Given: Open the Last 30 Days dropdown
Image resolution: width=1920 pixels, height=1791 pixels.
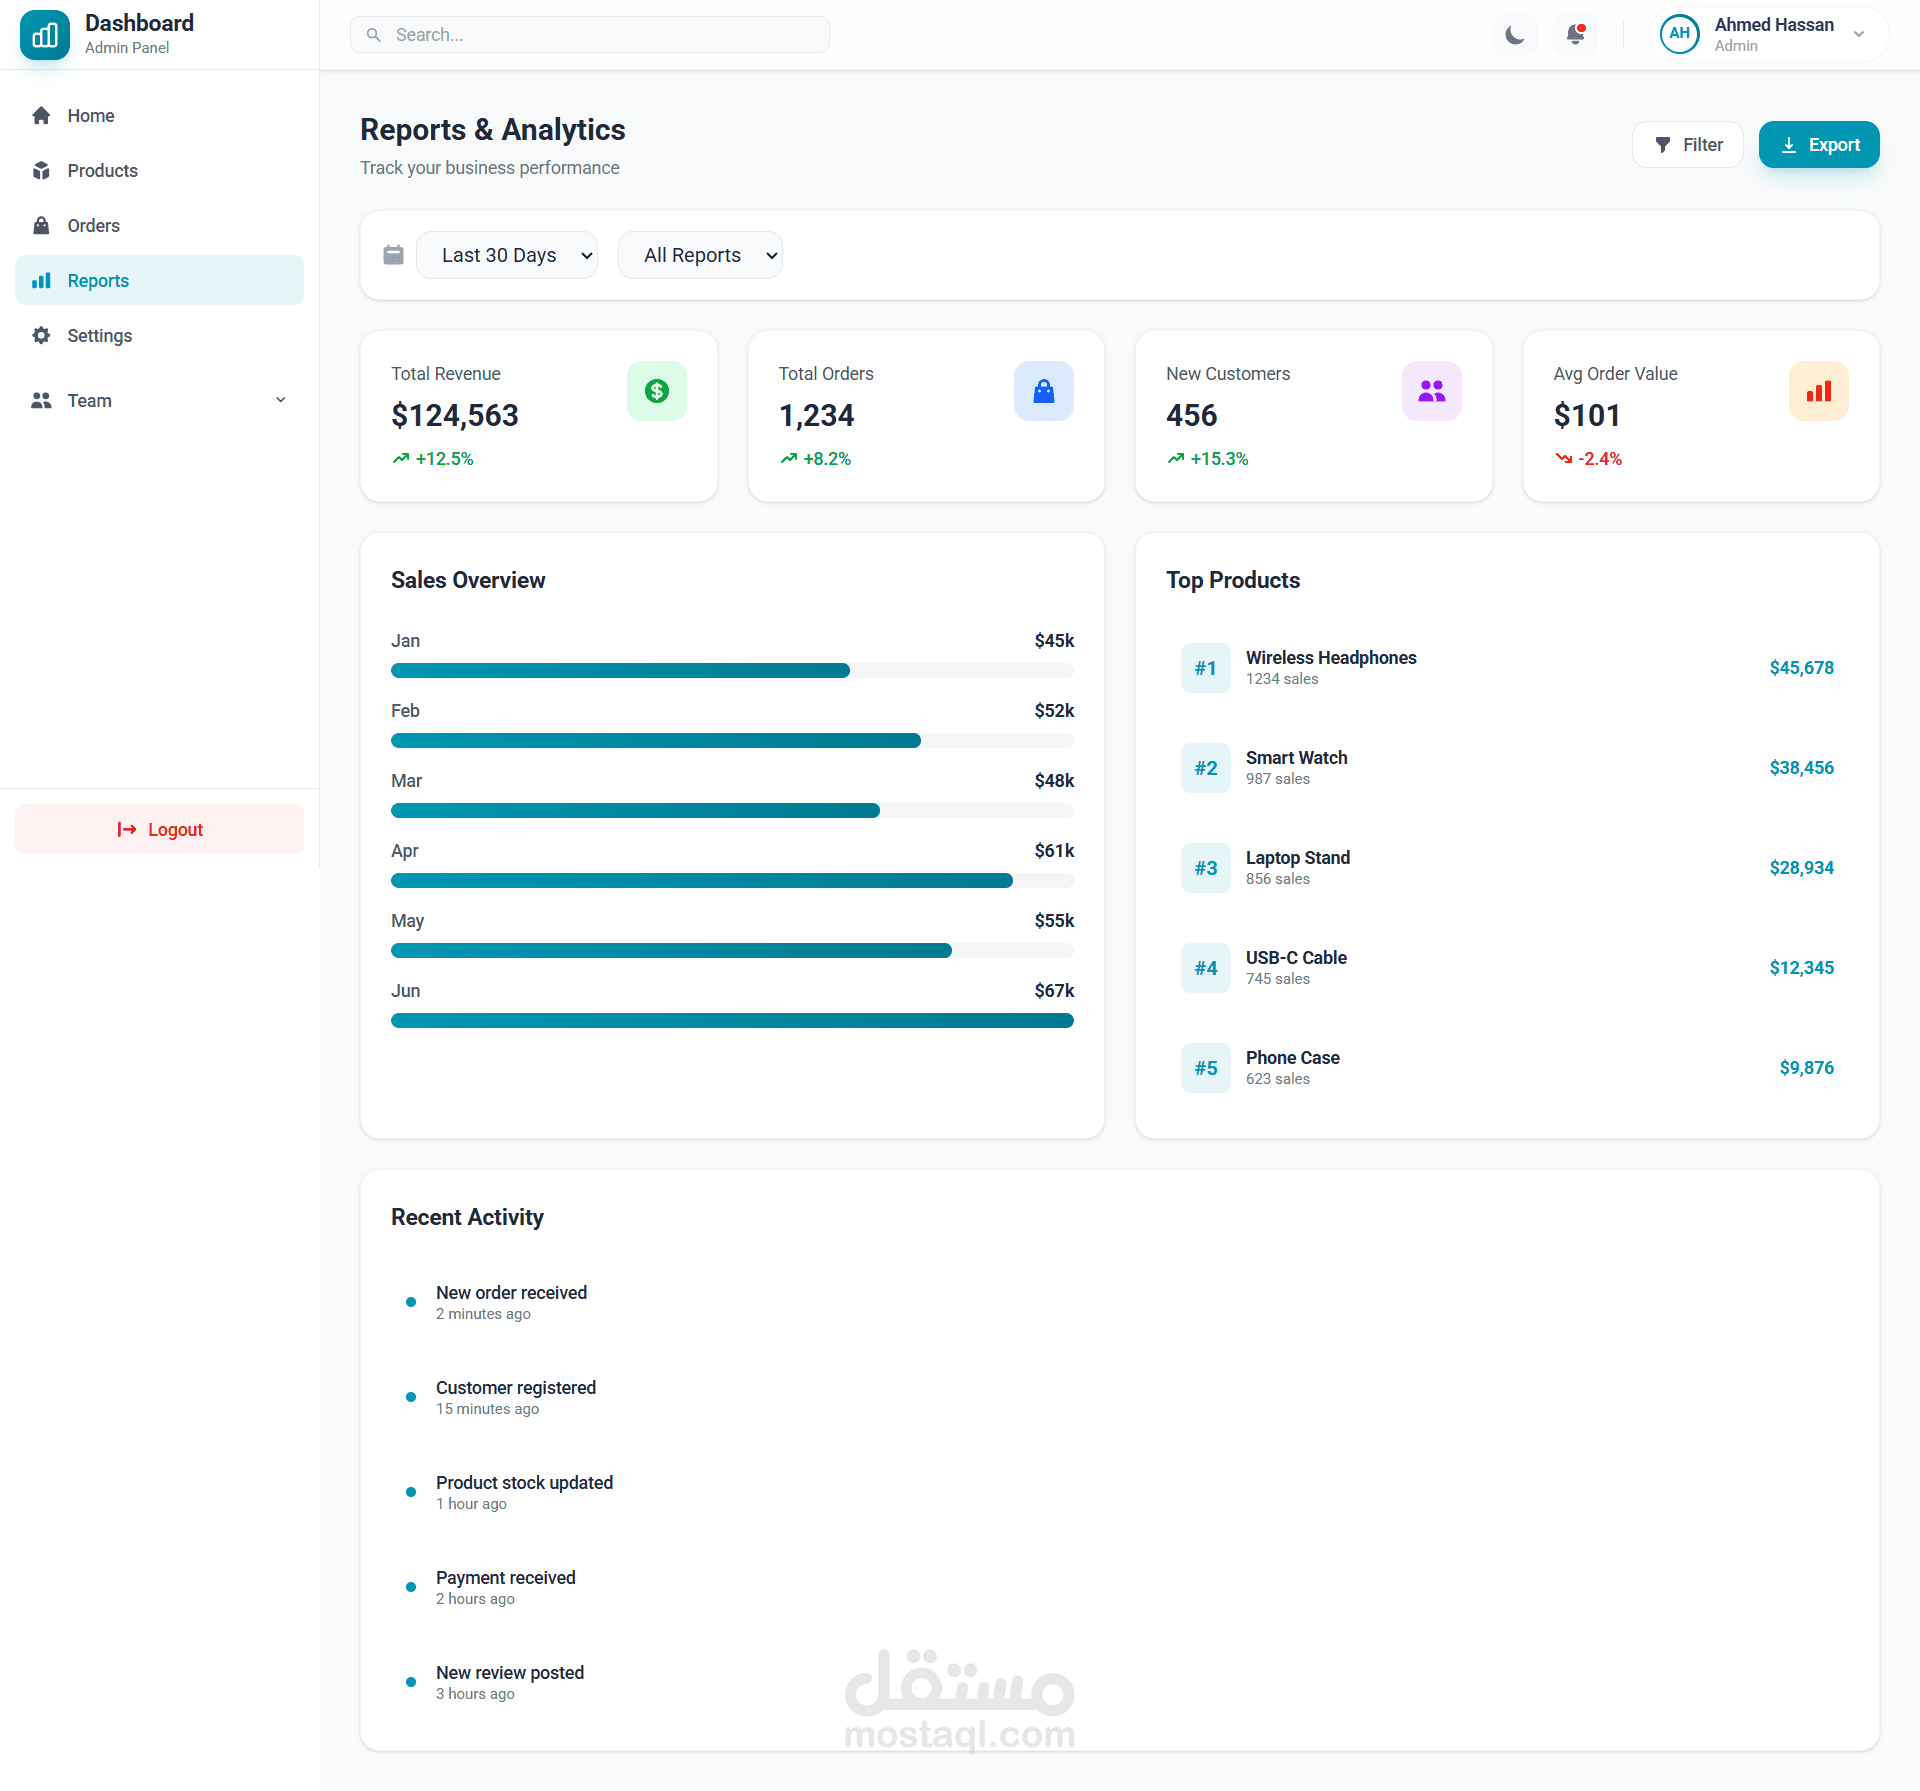Looking at the screenshot, I should coord(507,255).
